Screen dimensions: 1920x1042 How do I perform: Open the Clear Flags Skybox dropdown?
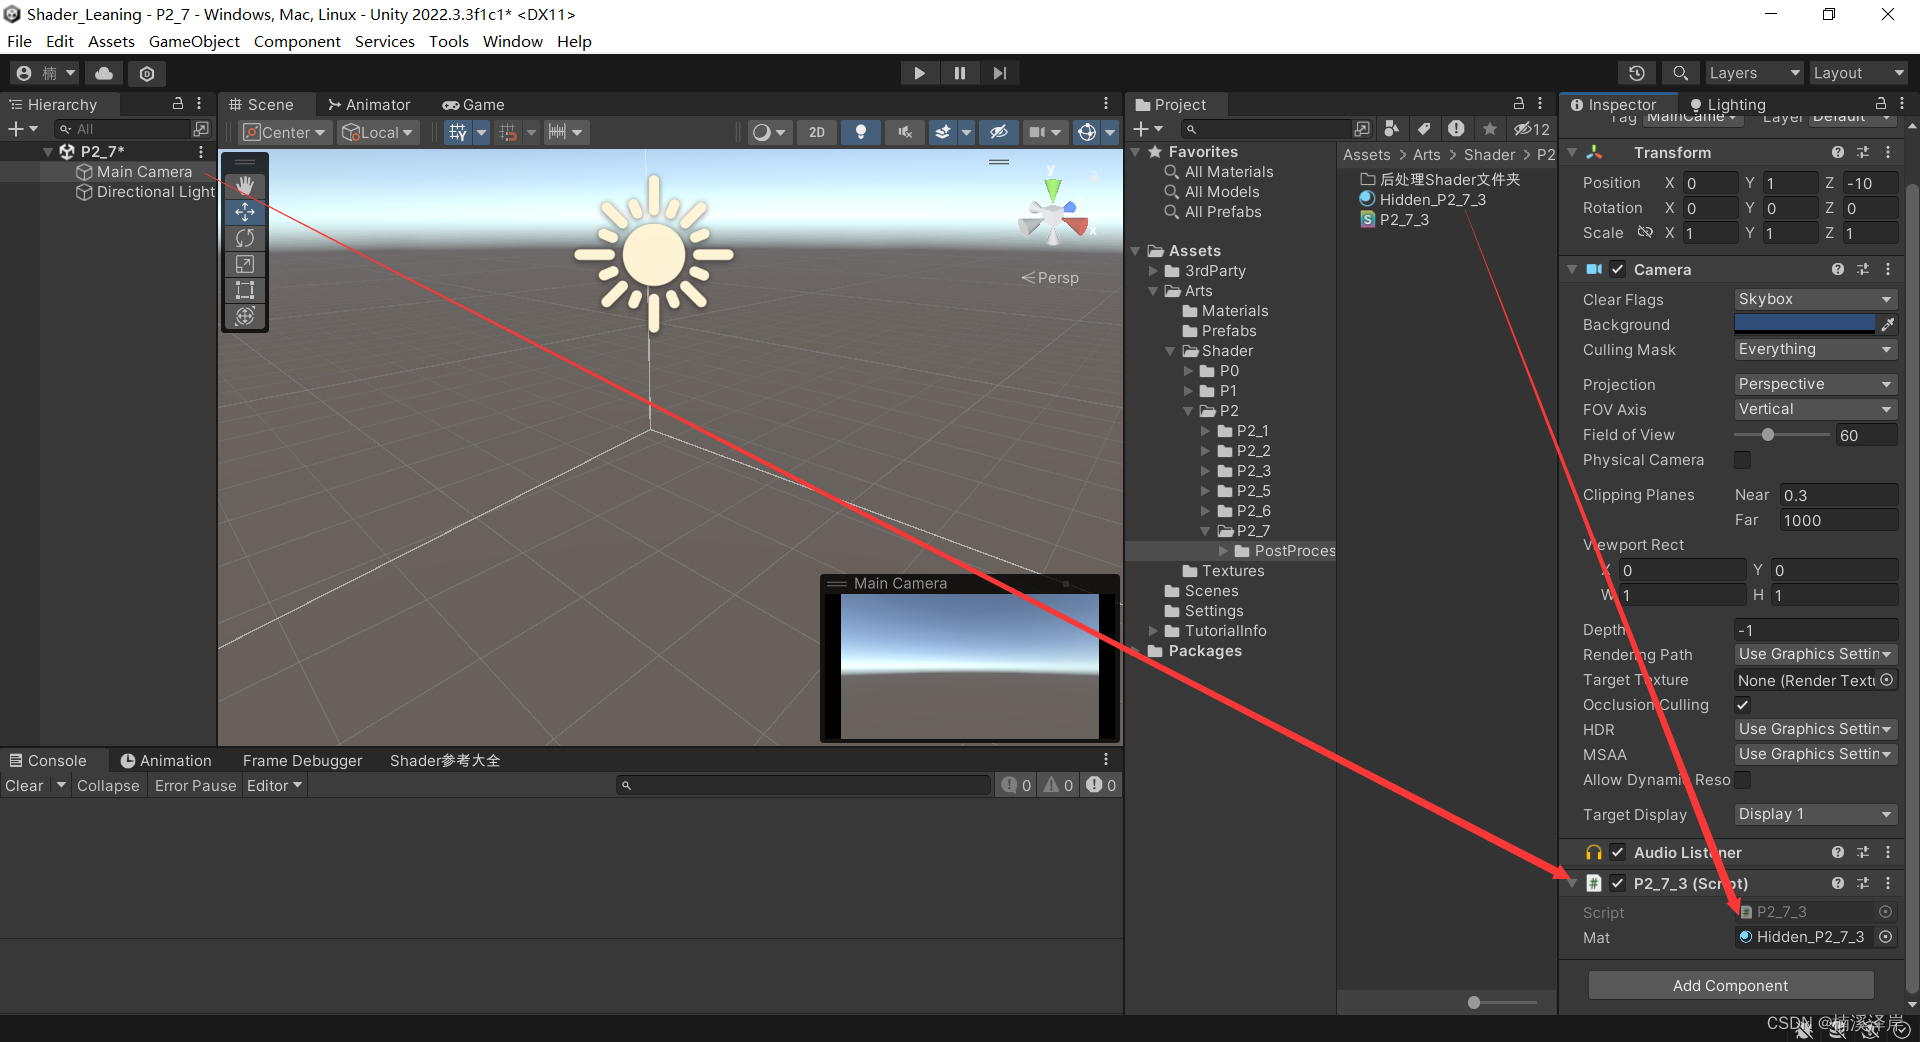pyautogui.click(x=1814, y=299)
